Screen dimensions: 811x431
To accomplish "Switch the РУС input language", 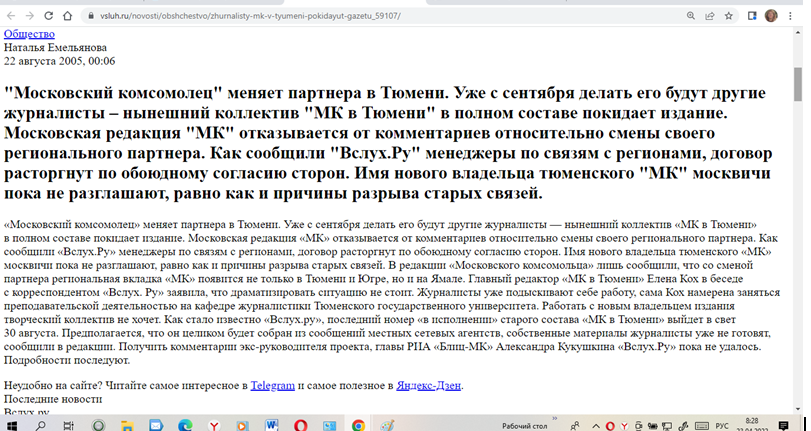I will click(722, 426).
